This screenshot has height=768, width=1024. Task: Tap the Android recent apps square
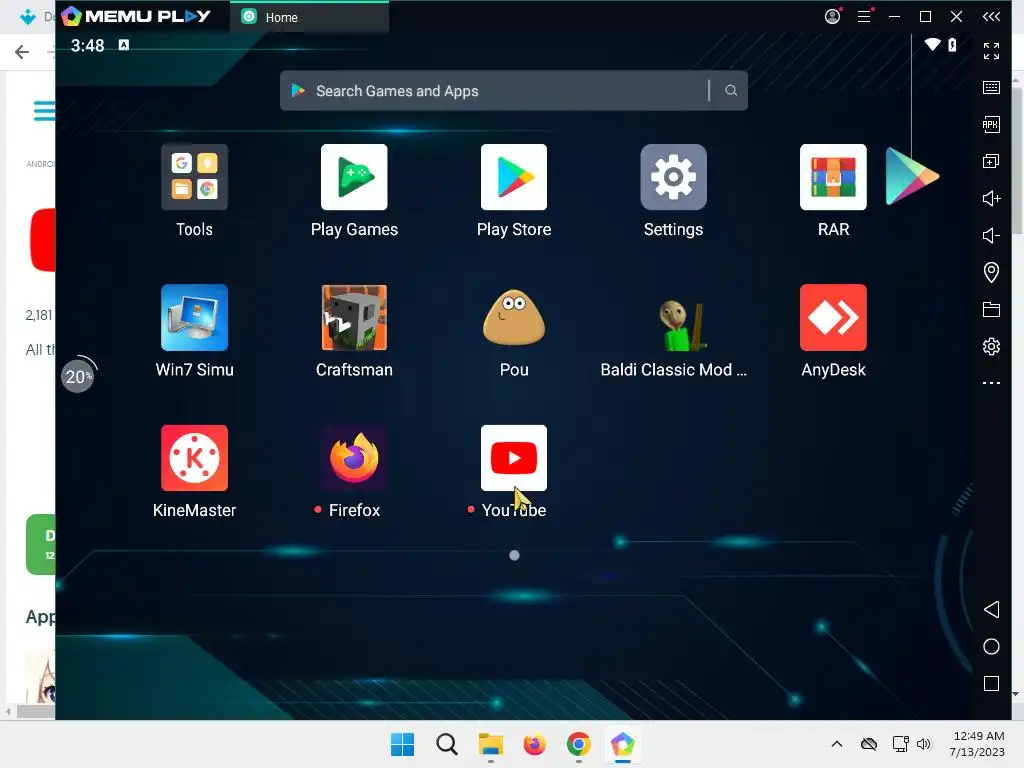tap(991, 684)
